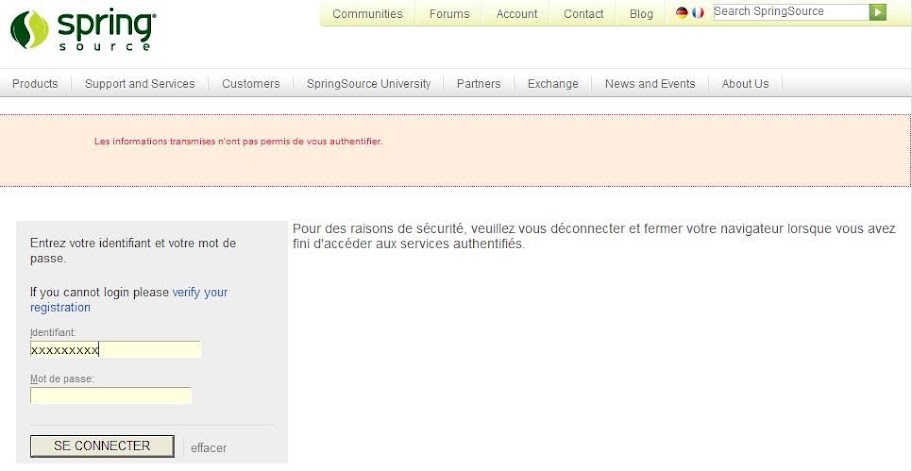The image size is (912, 471).
Task: Go to the Account page
Action: tap(516, 14)
